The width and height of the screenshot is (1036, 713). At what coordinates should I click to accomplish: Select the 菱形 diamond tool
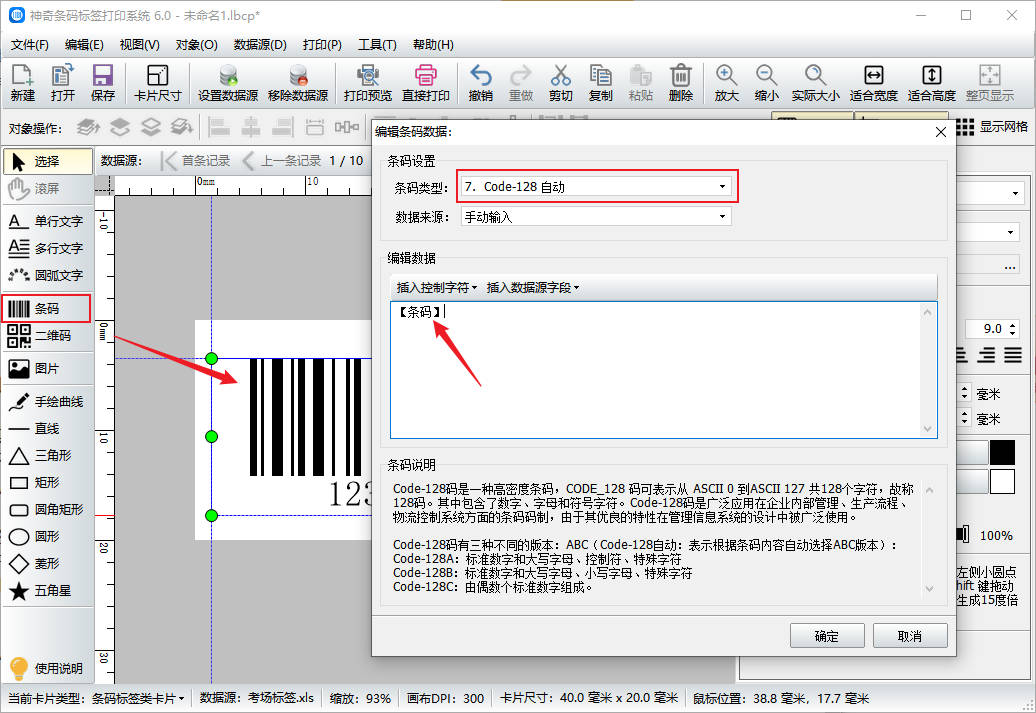coord(46,564)
